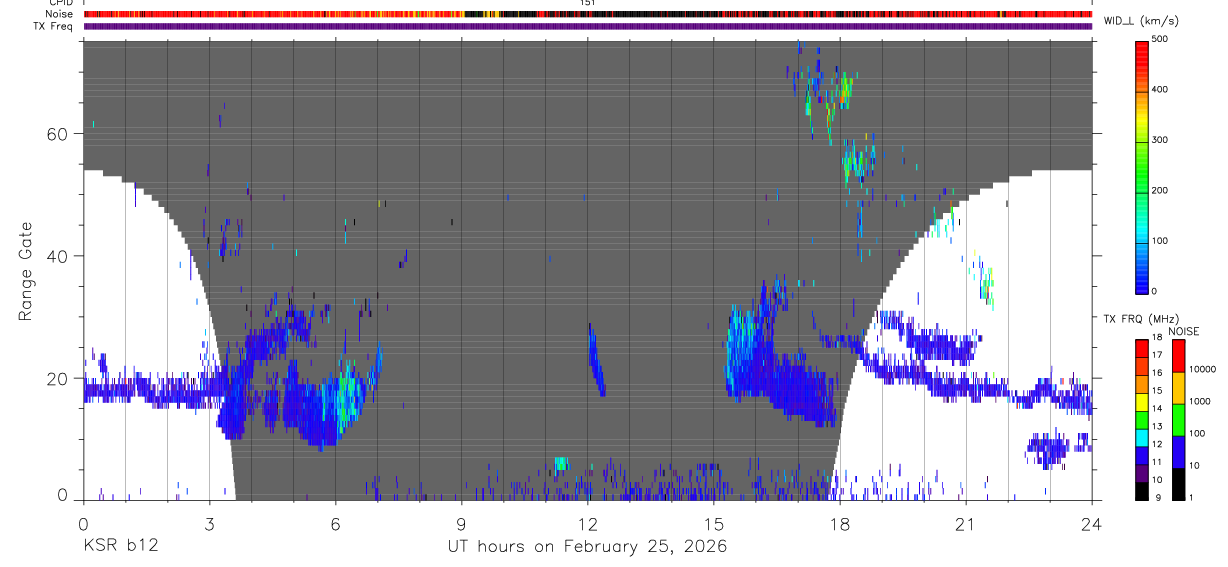Screen dimensions: 1228x567
Task: Click x-axis tick label '9'
Action: (x=462, y=523)
